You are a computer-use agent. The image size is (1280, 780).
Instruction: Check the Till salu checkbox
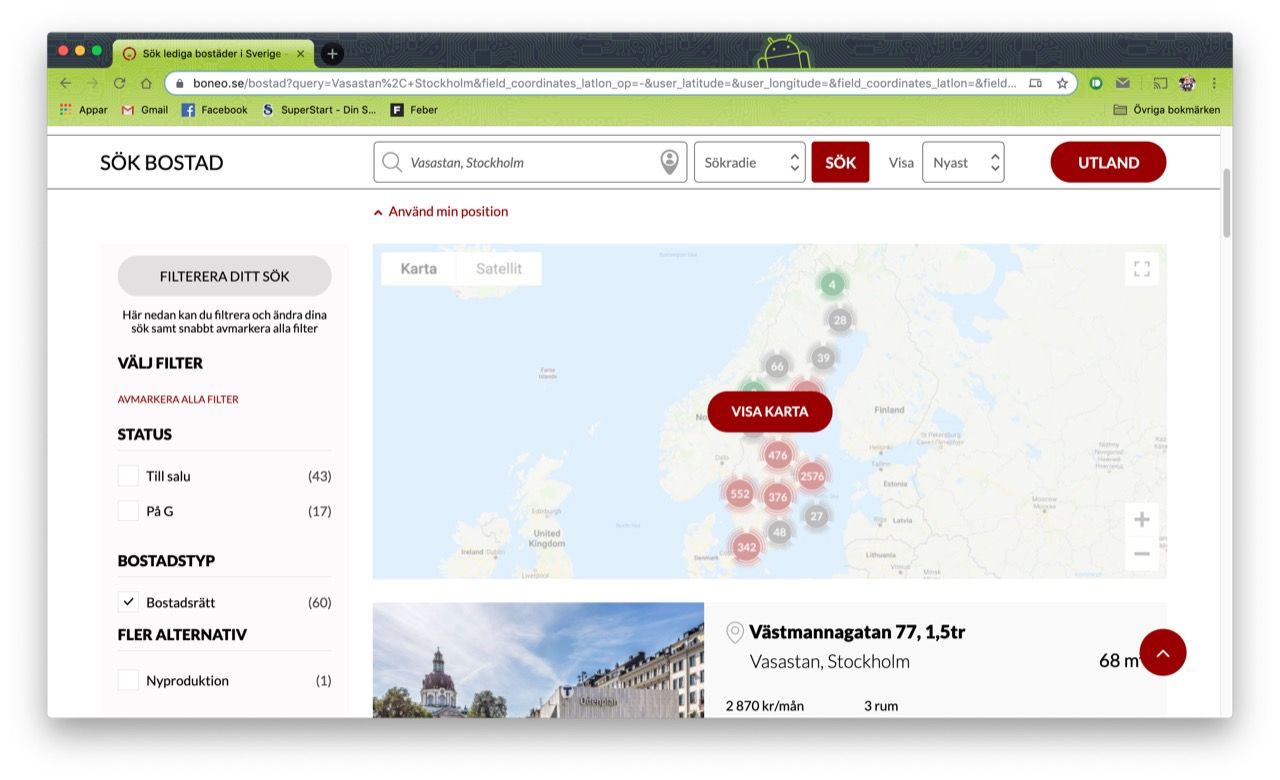click(x=128, y=476)
